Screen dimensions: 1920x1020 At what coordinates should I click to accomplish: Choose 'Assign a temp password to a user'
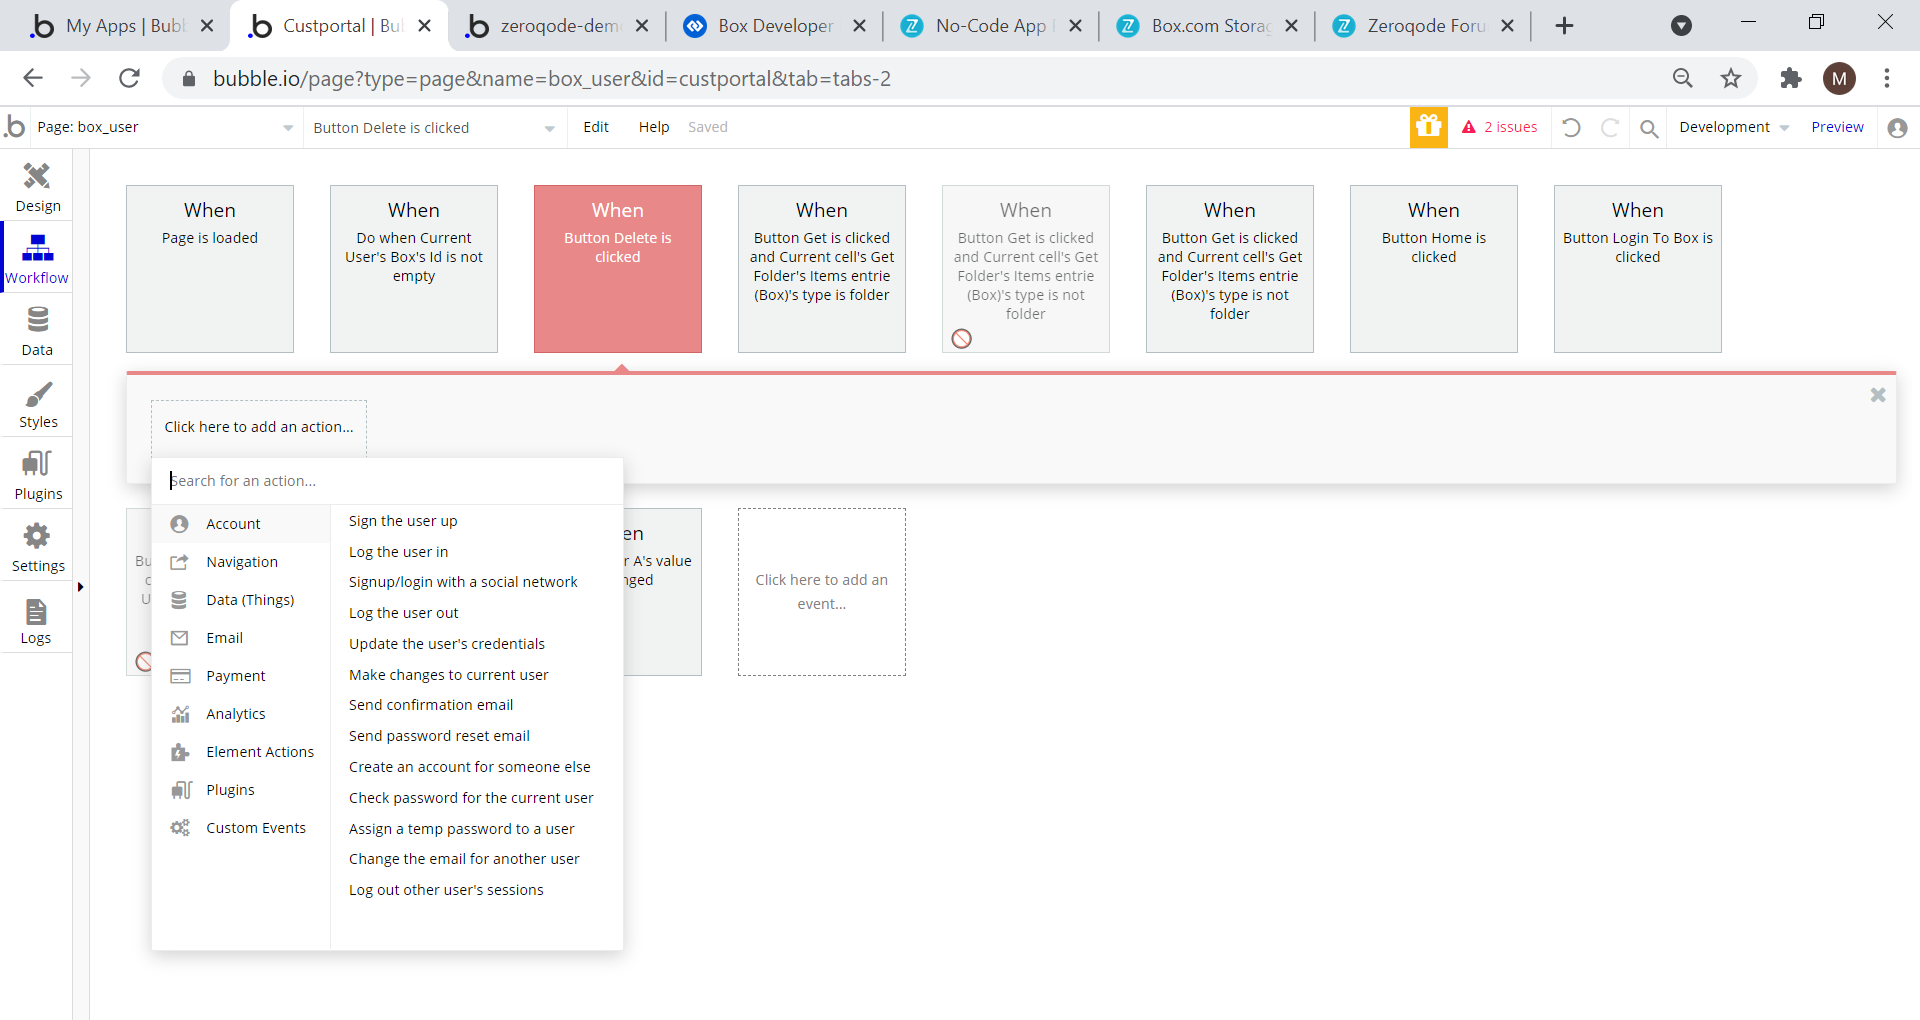(x=461, y=829)
